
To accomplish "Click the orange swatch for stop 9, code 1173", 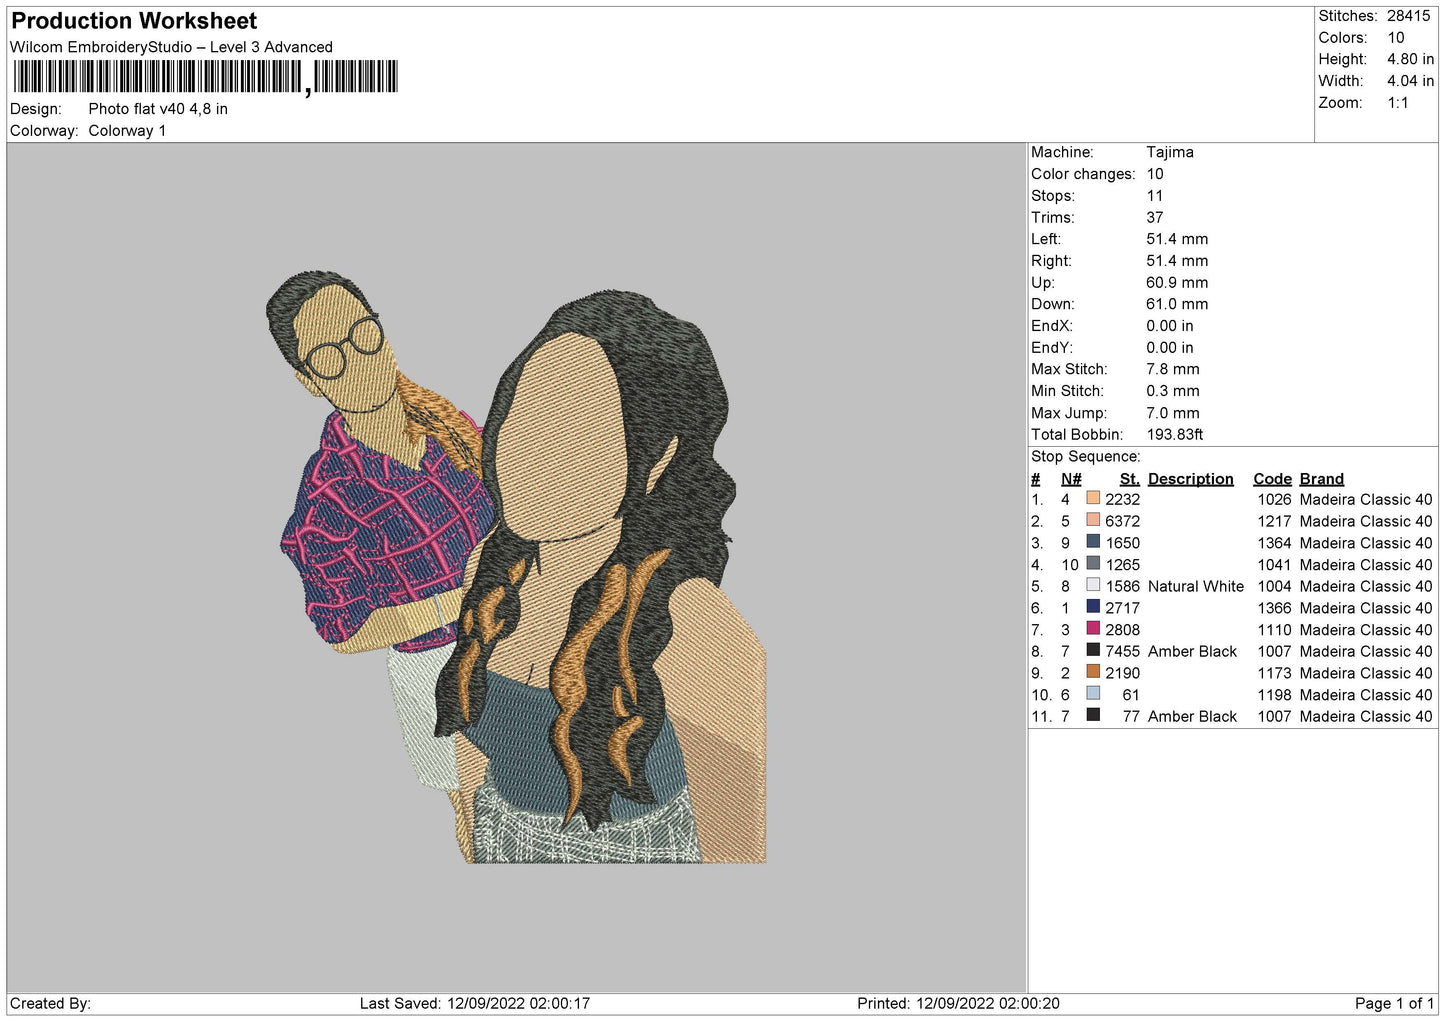I will click(x=1093, y=672).
